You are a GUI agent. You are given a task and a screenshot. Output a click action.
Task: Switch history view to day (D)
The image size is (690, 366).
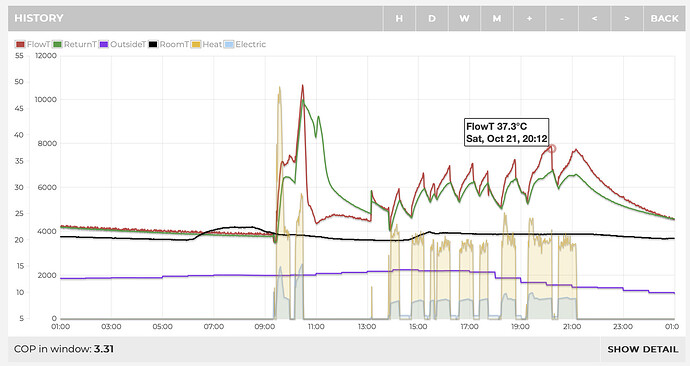click(432, 18)
